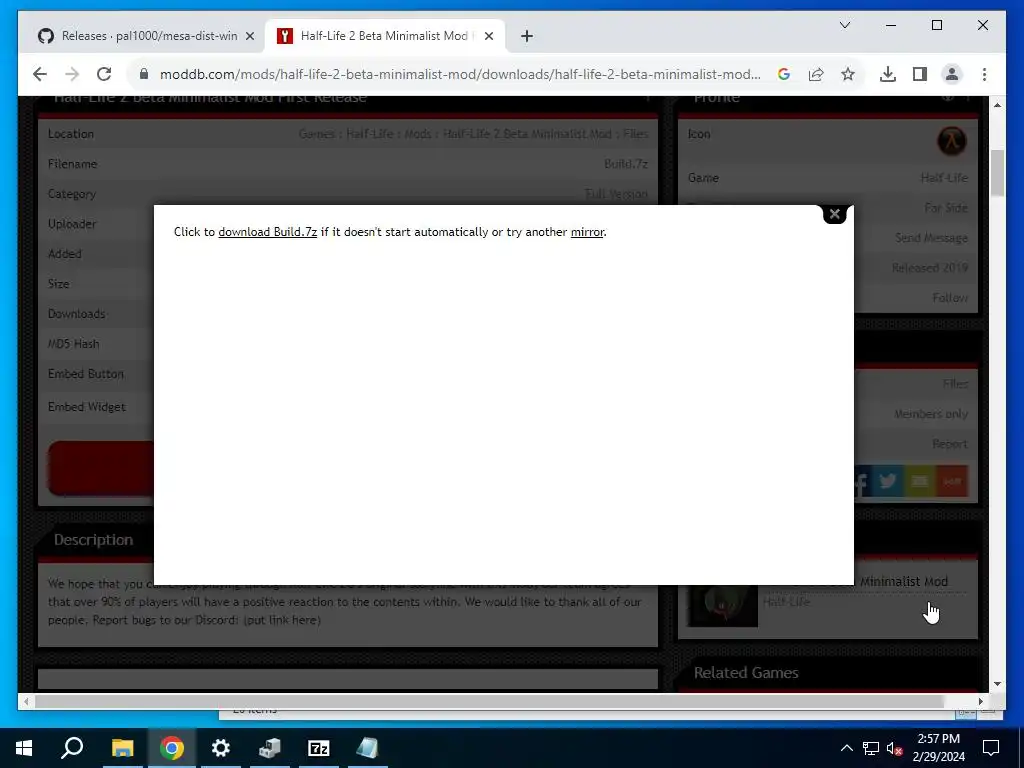Open the Windows Start menu
The image size is (1024, 768).
pyautogui.click(x=24, y=748)
